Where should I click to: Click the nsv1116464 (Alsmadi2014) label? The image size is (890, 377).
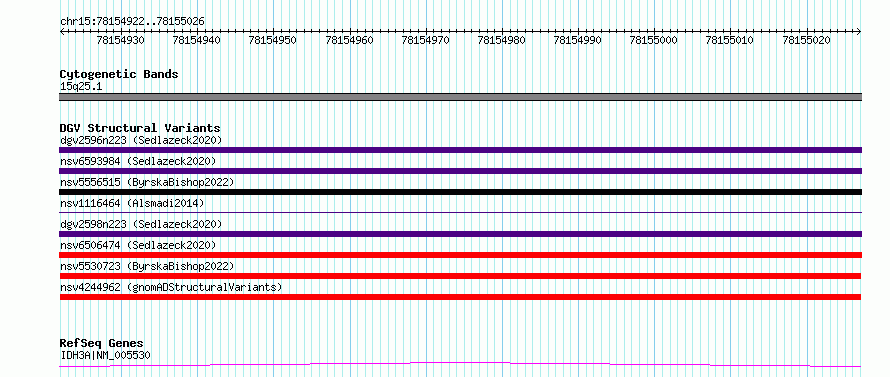click(132, 203)
